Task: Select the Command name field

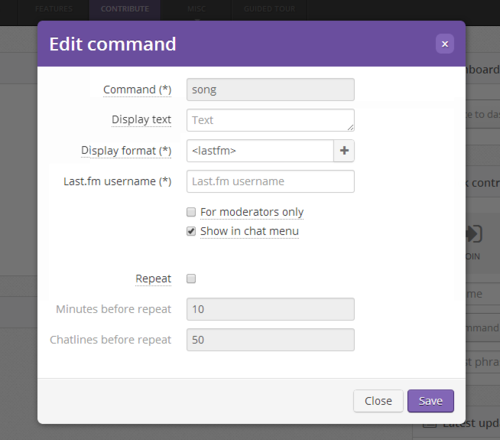Action: click(270, 90)
